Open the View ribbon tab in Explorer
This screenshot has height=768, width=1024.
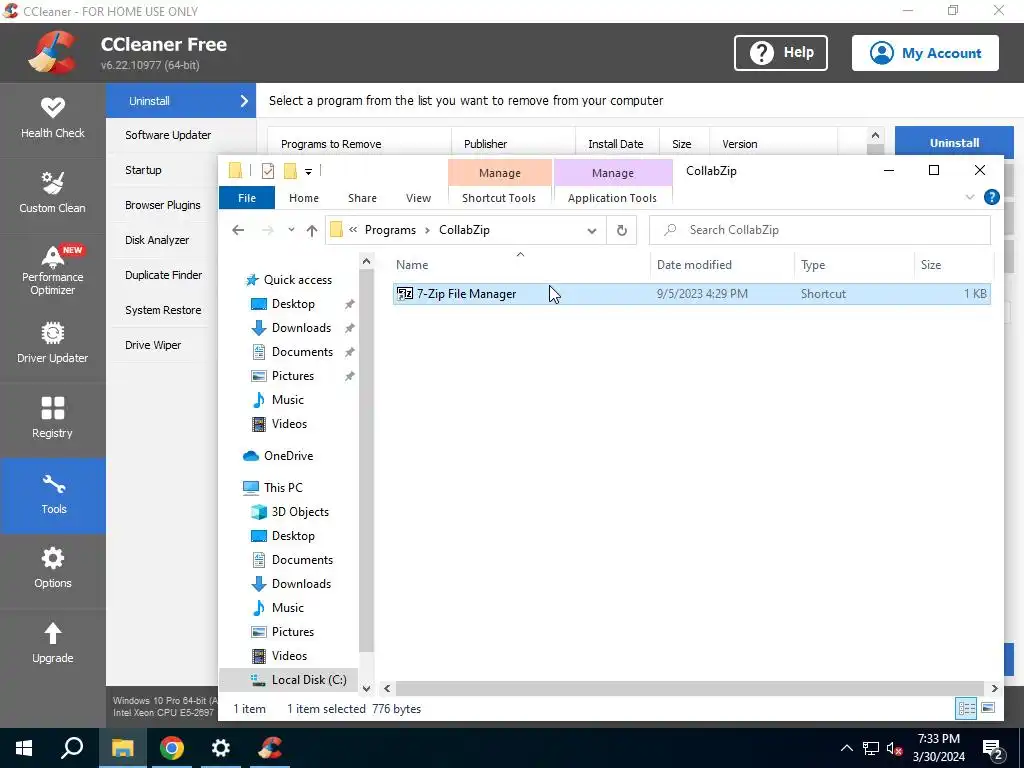point(418,198)
